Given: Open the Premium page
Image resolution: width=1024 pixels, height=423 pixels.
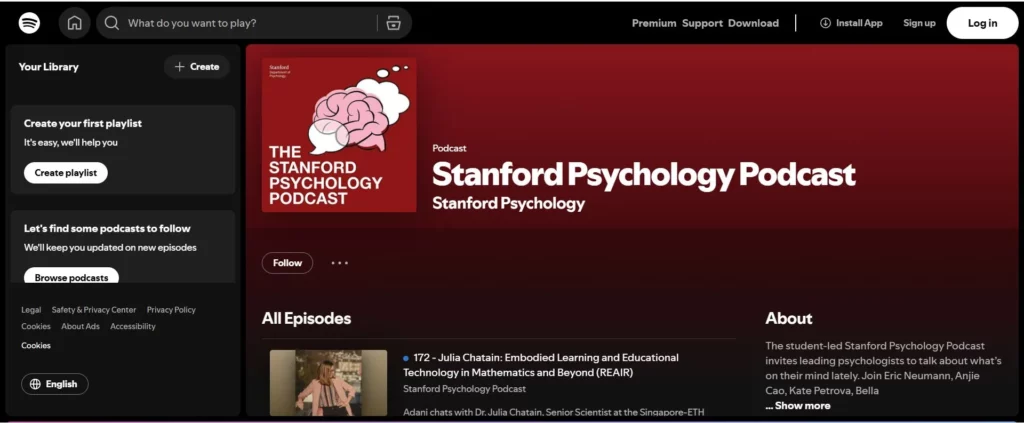Looking at the screenshot, I should click(x=654, y=23).
